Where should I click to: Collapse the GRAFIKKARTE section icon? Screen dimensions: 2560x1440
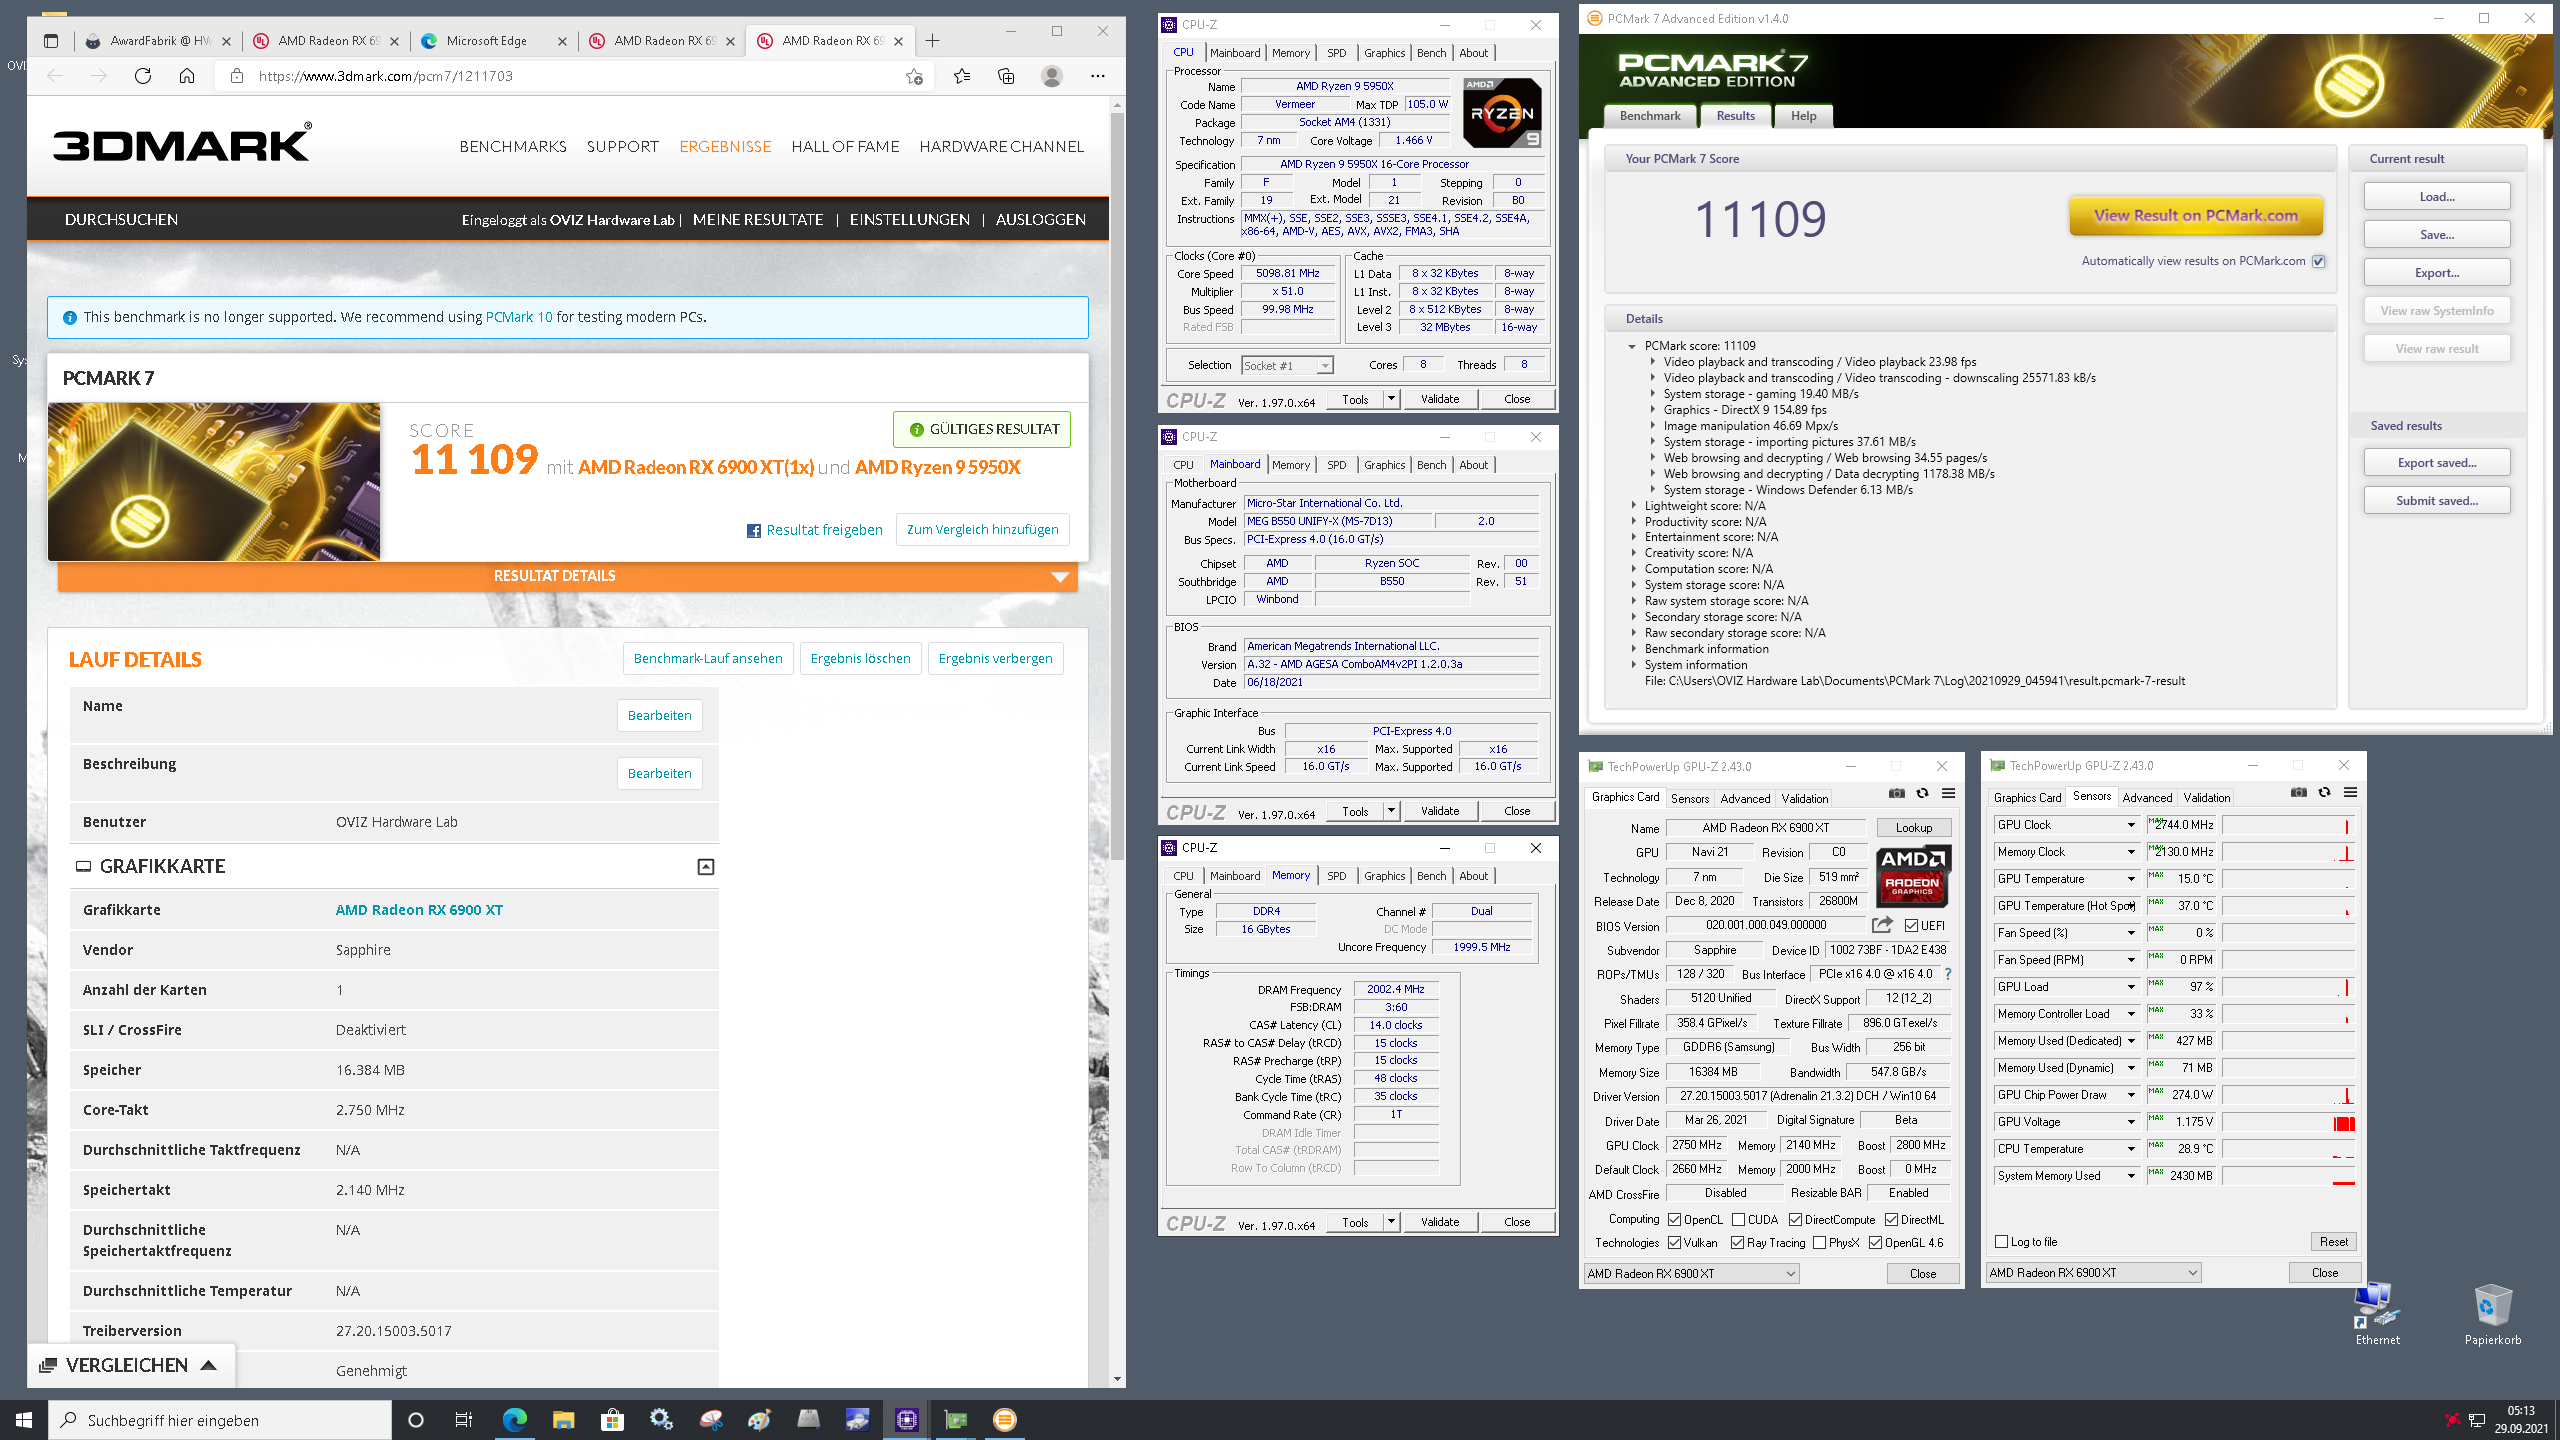(706, 867)
